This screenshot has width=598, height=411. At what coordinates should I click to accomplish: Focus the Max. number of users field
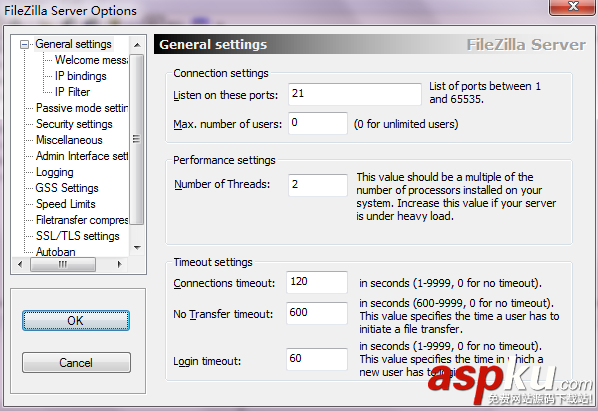[x=318, y=123]
